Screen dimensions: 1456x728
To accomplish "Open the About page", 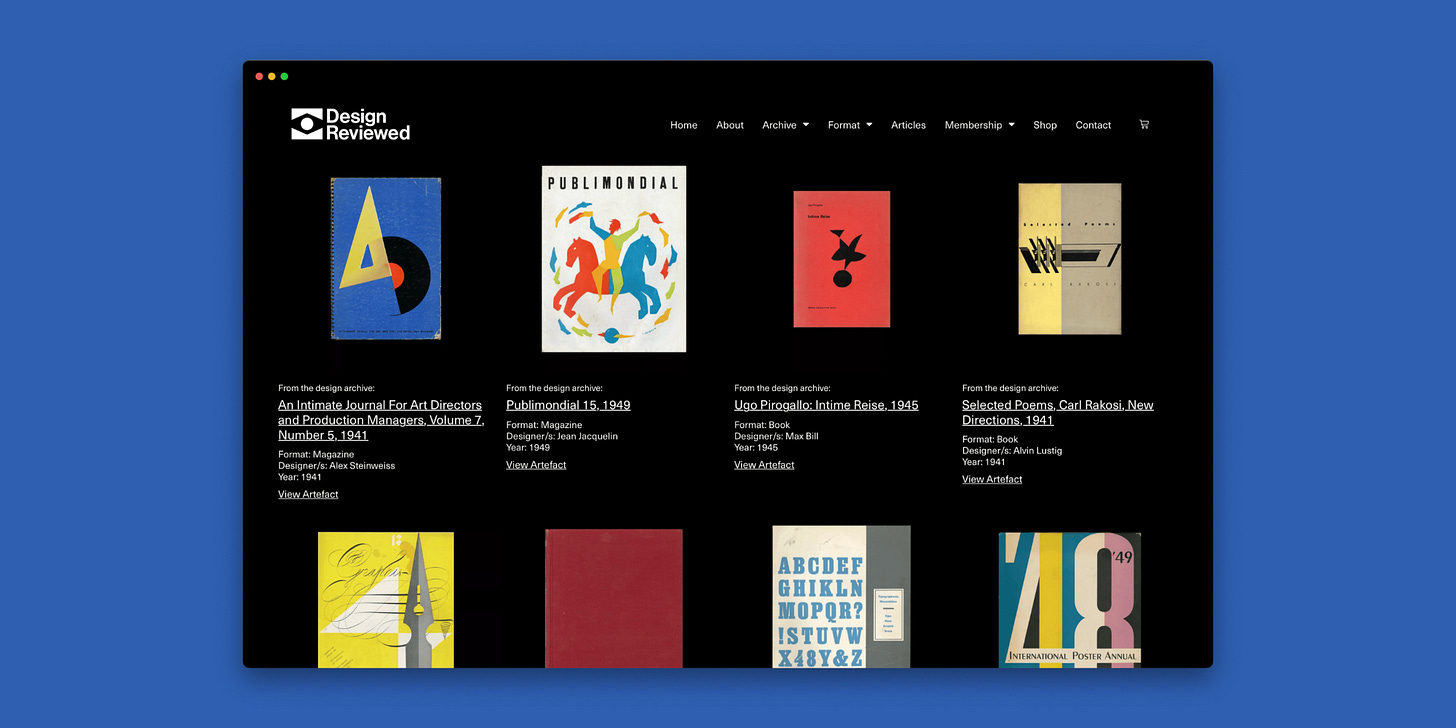I will pos(730,125).
